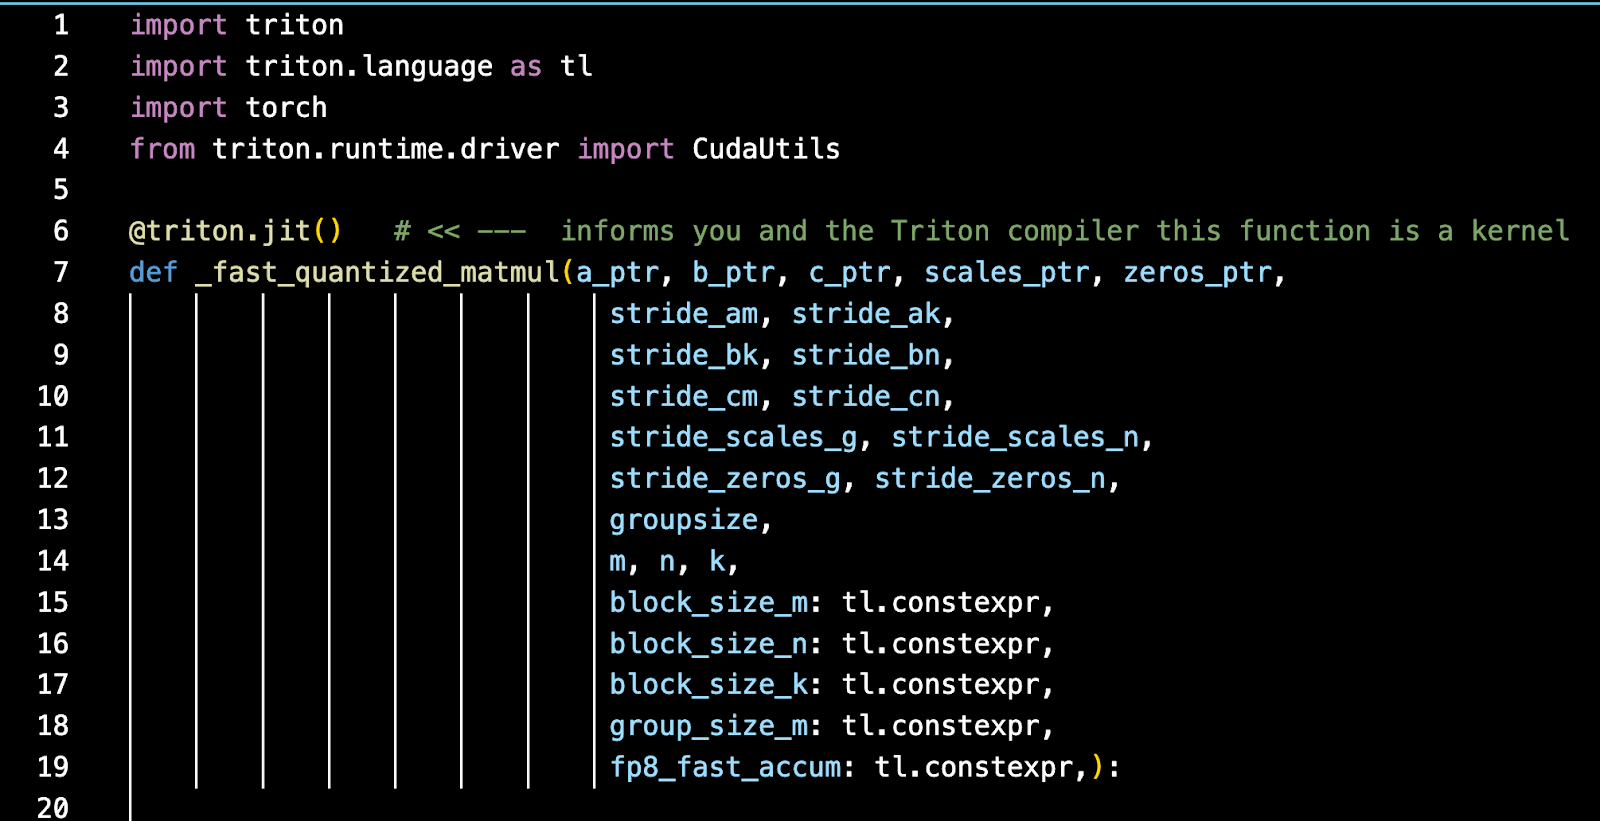This screenshot has width=1600, height=821.
Task: Click line number 6 in the gutter
Action: point(61,231)
